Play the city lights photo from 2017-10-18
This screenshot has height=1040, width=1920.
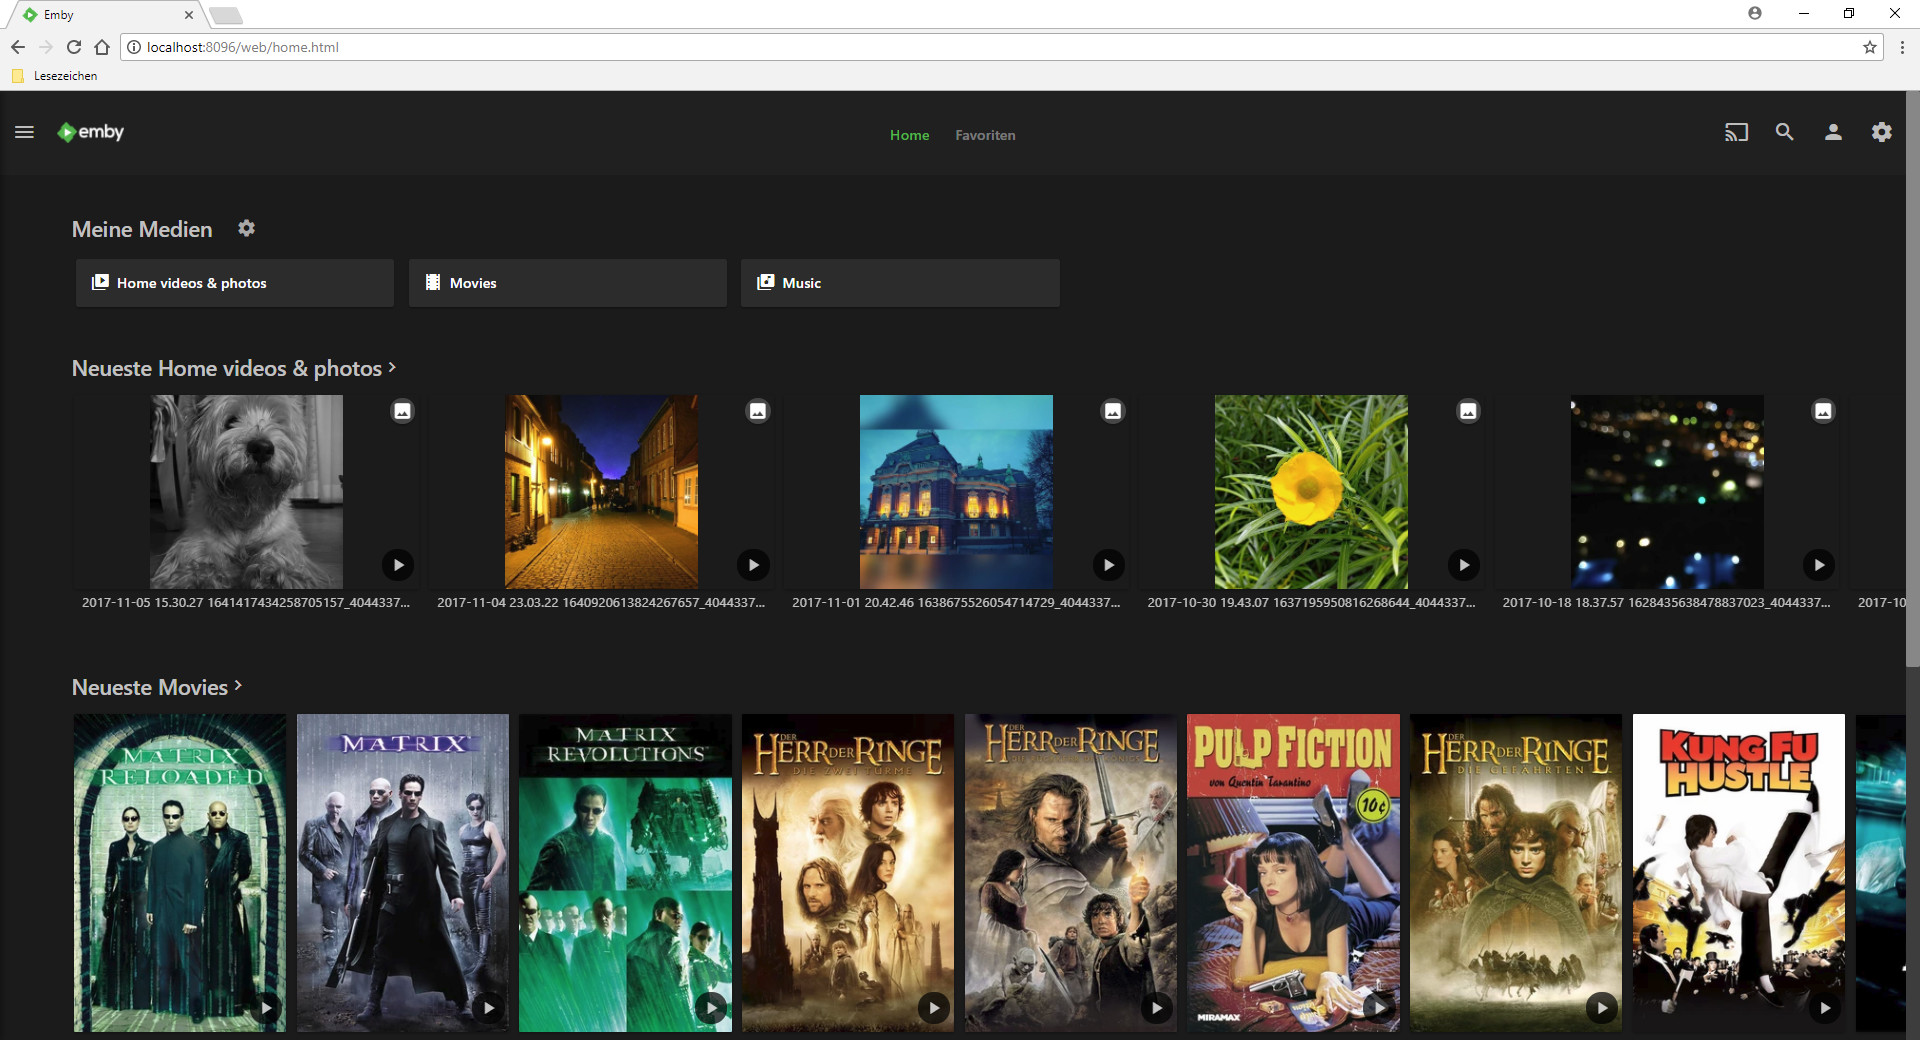[1819, 565]
